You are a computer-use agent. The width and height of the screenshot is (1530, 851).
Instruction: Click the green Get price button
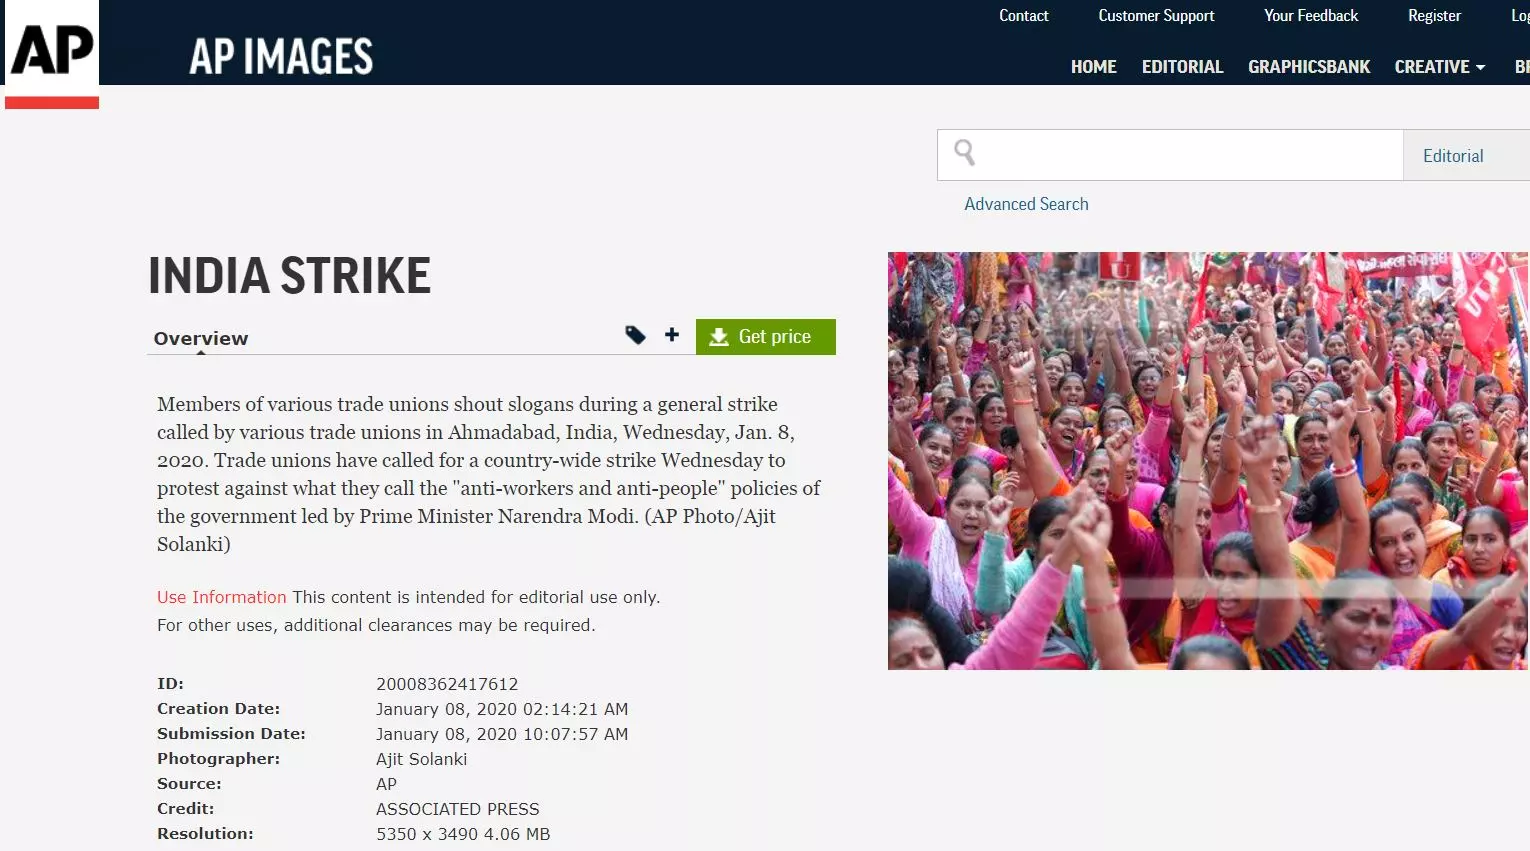click(x=766, y=337)
